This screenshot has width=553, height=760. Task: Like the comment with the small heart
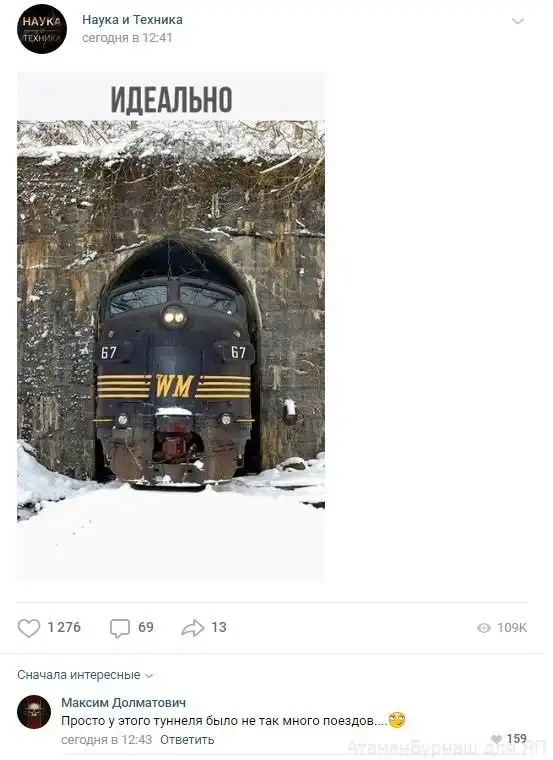click(x=496, y=739)
